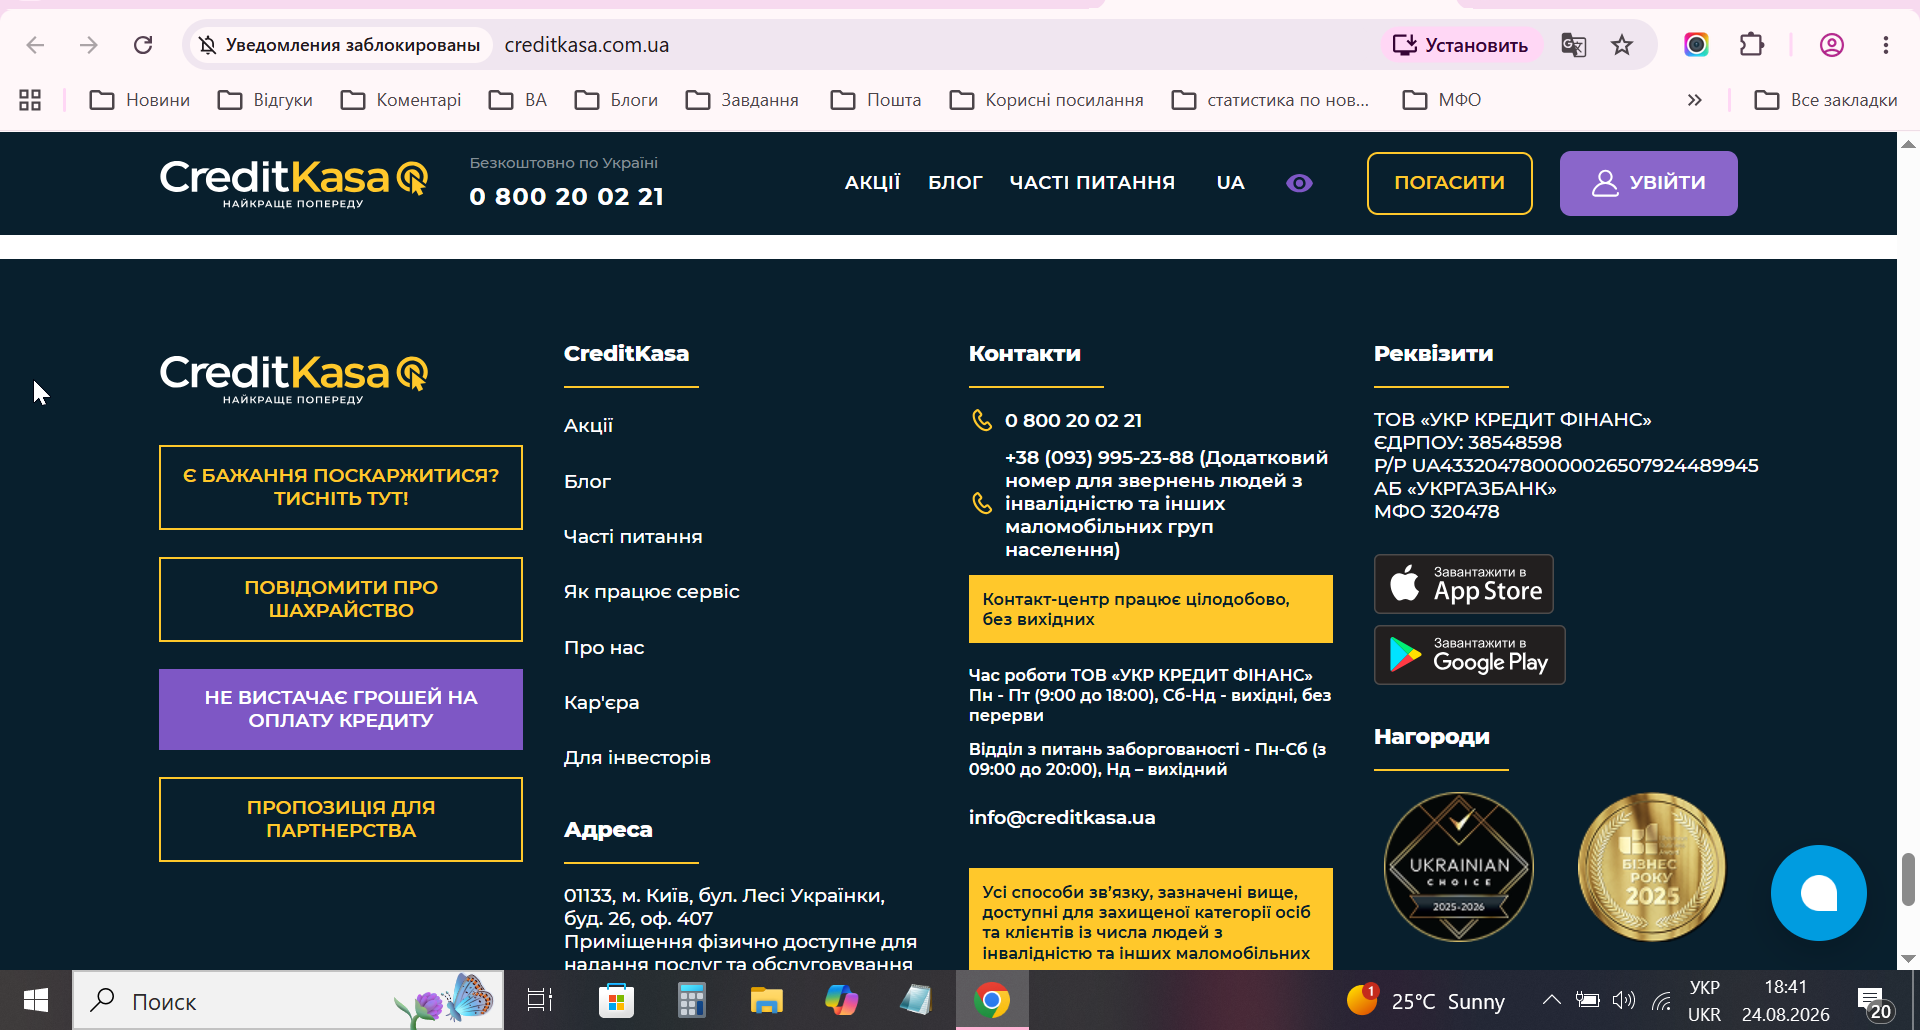Click the ПОГАСИТИ button
The image size is (1920, 1030).
(x=1449, y=183)
